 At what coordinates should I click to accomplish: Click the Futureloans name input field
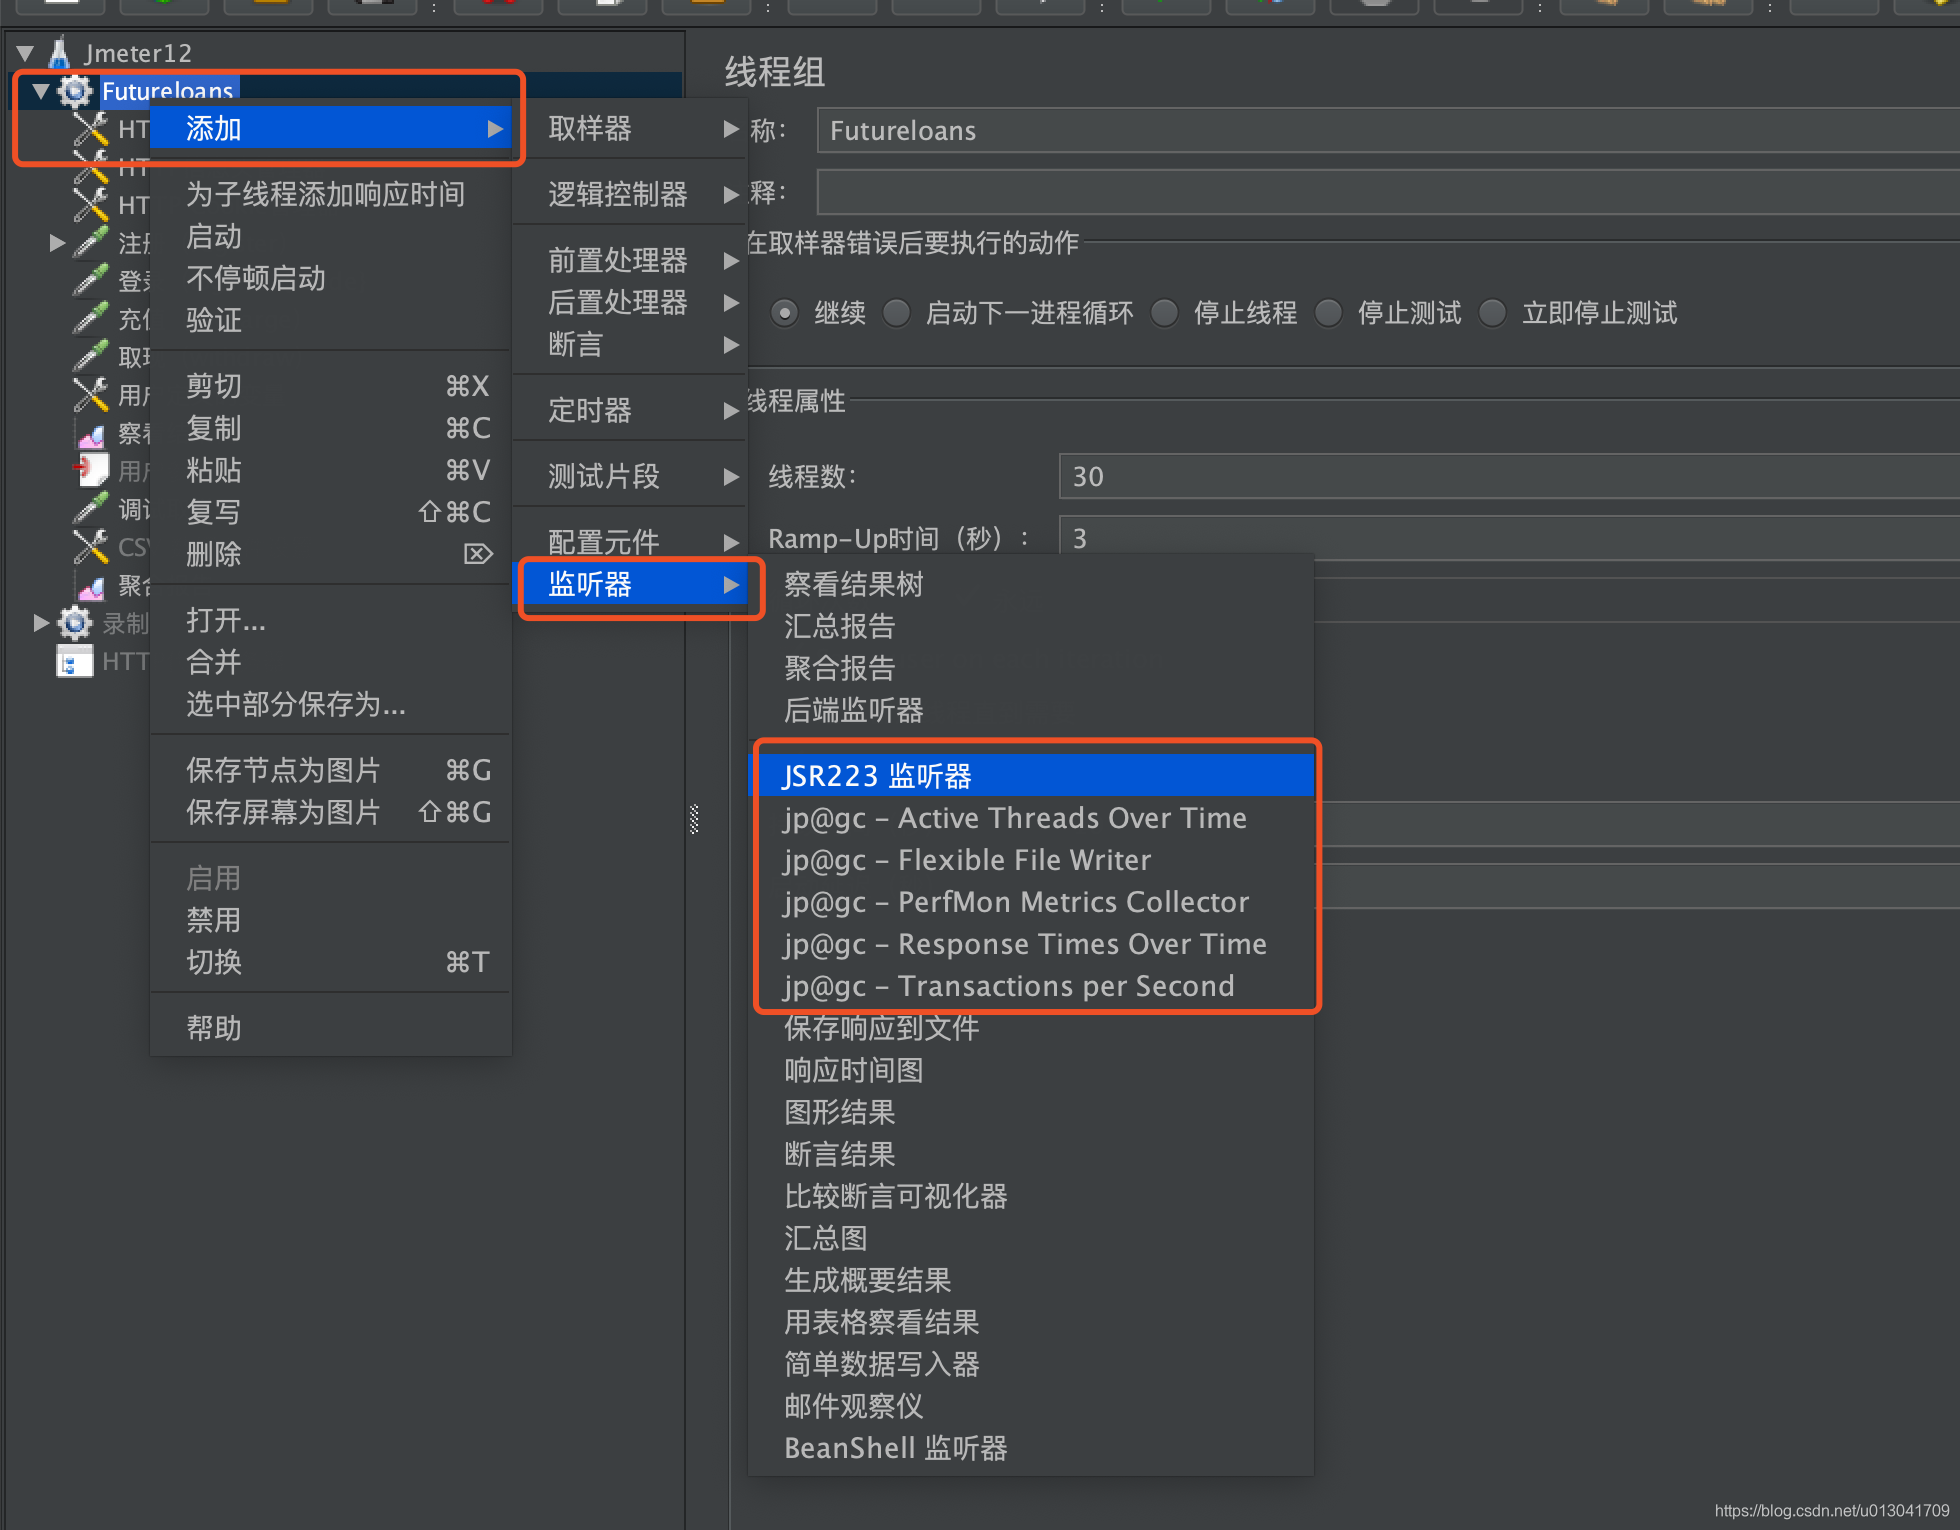(x=1388, y=131)
